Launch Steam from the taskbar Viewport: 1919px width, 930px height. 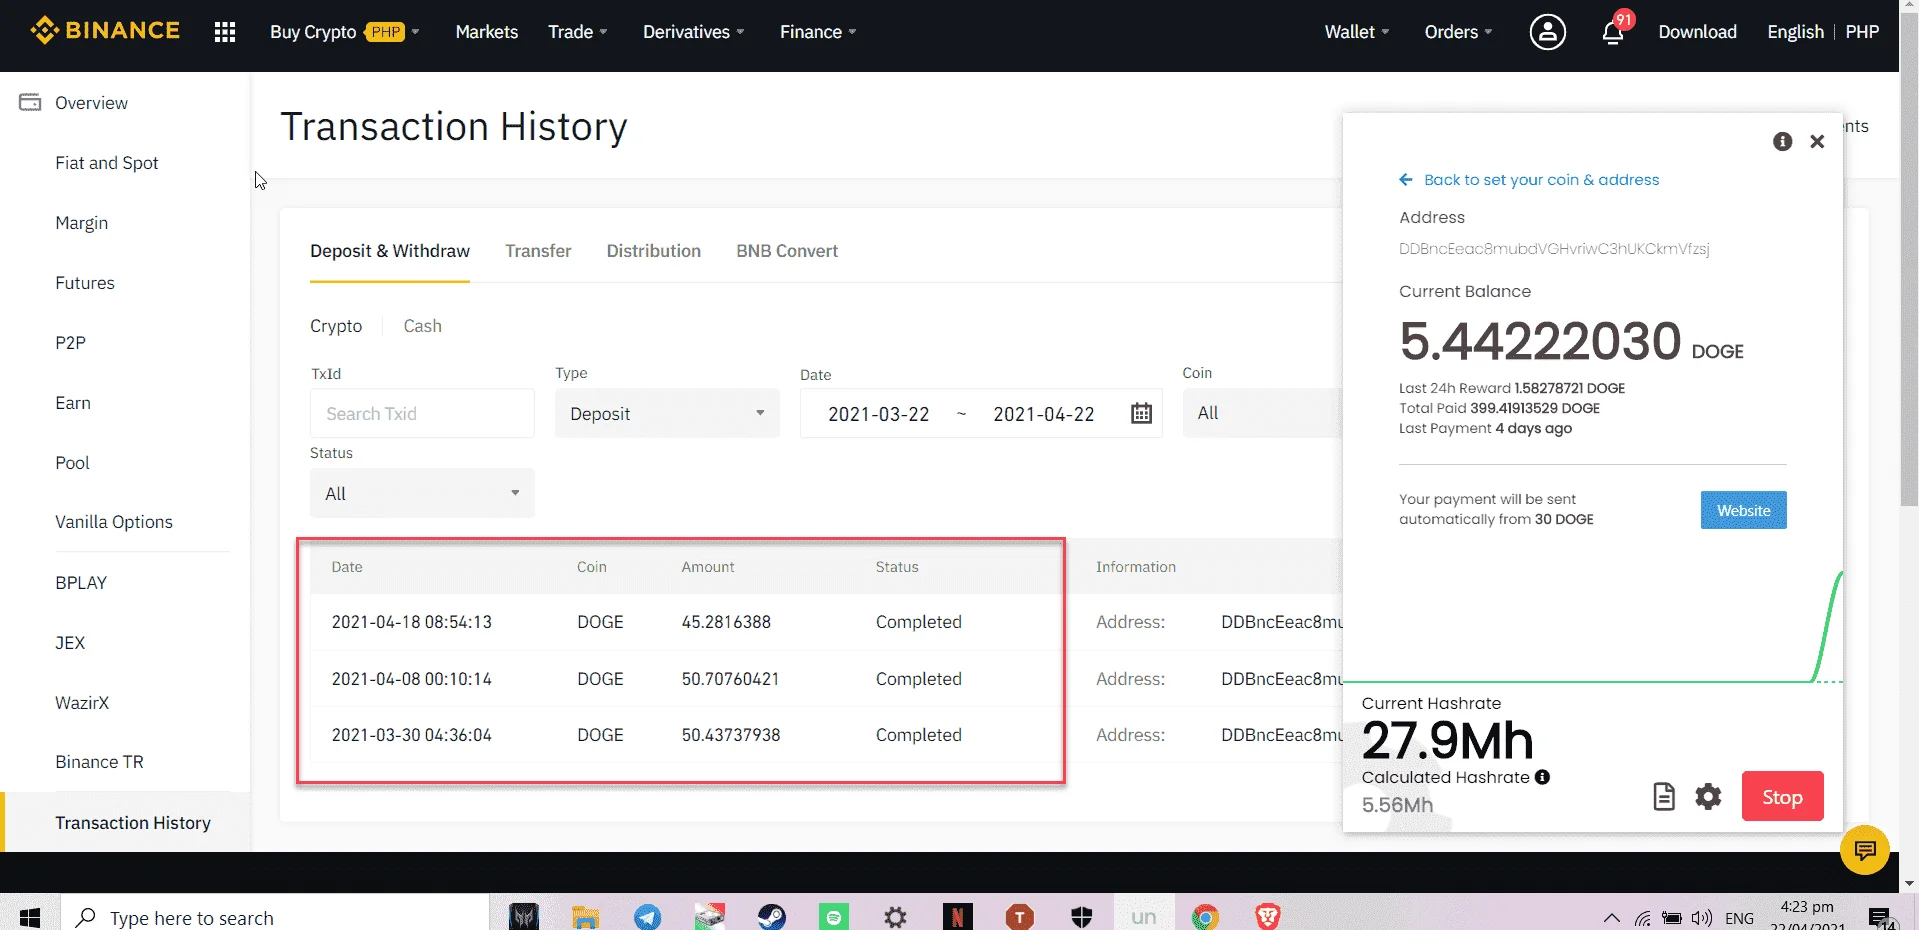(x=771, y=916)
